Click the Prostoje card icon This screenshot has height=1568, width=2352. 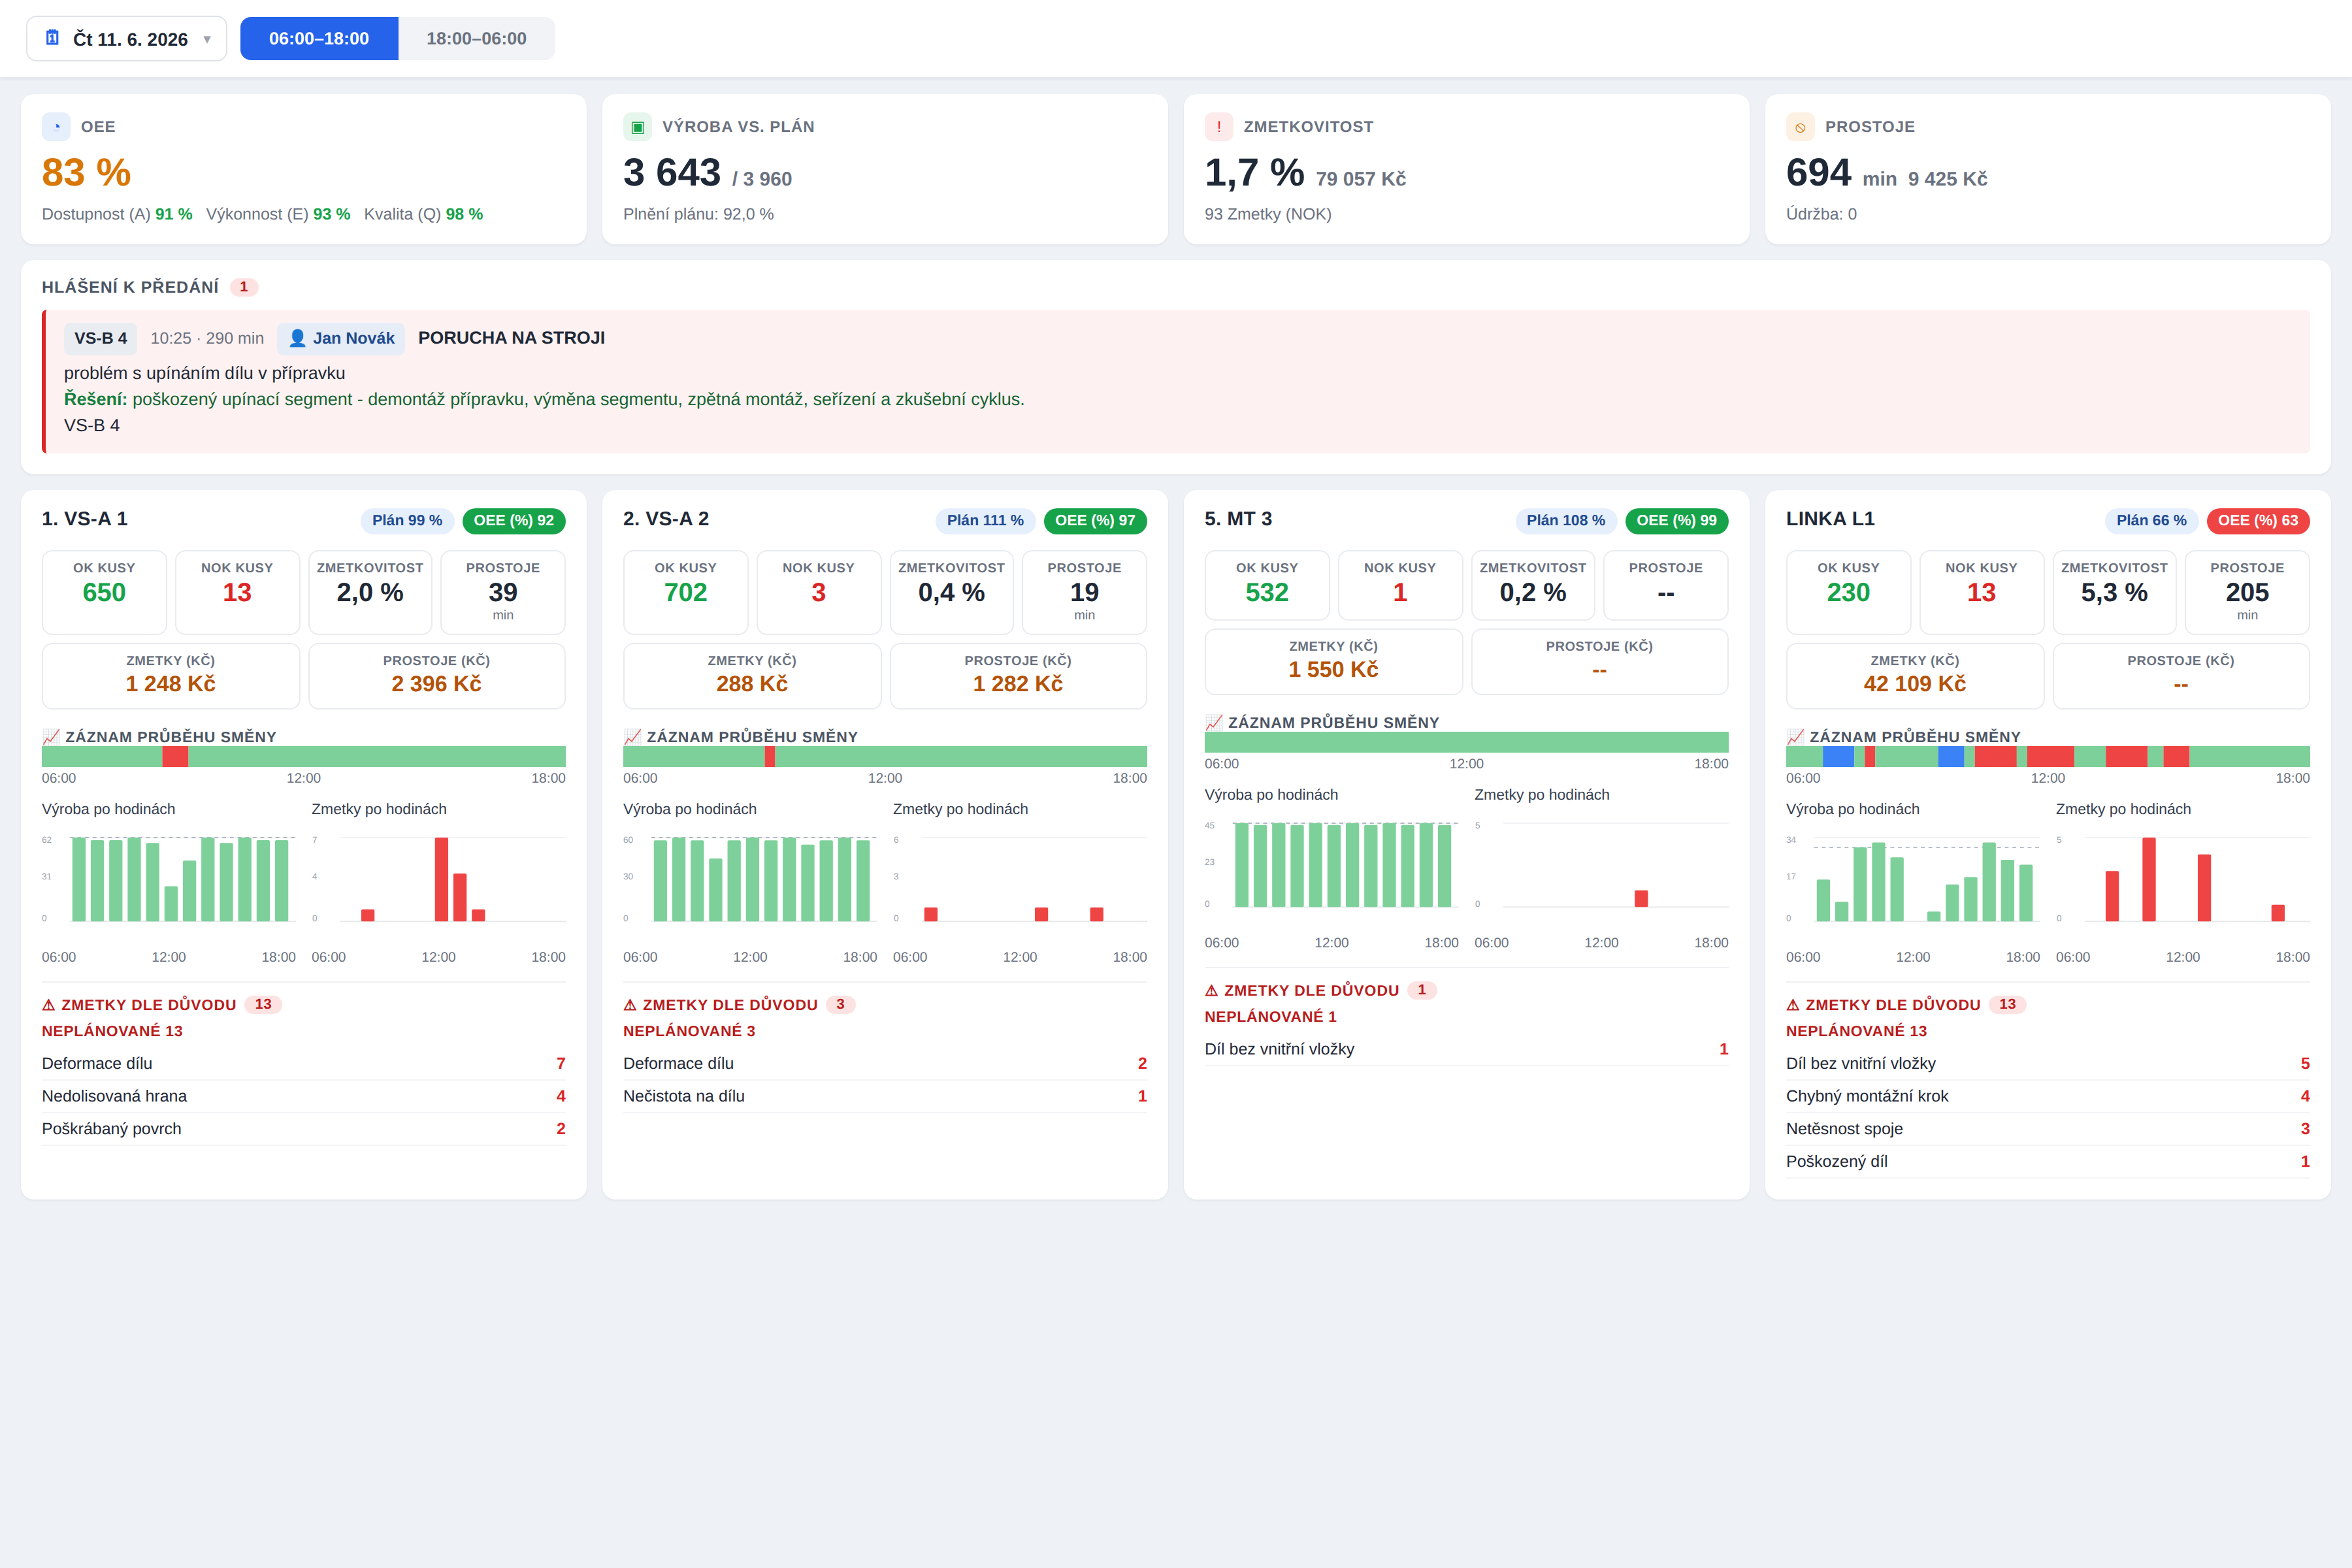tap(1800, 127)
